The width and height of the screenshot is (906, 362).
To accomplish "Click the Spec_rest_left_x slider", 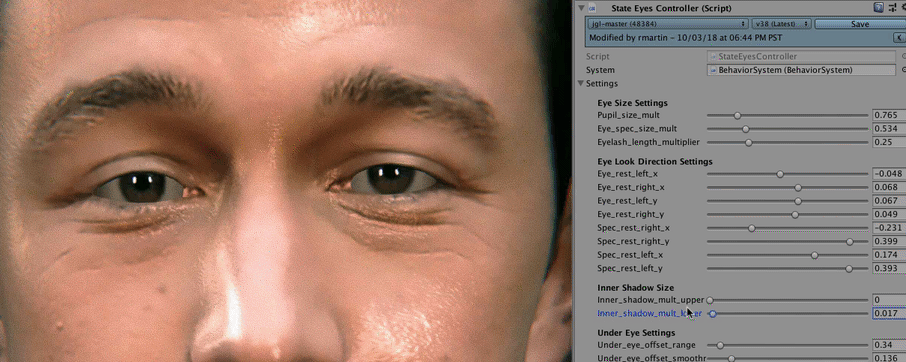I will pos(788,255).
